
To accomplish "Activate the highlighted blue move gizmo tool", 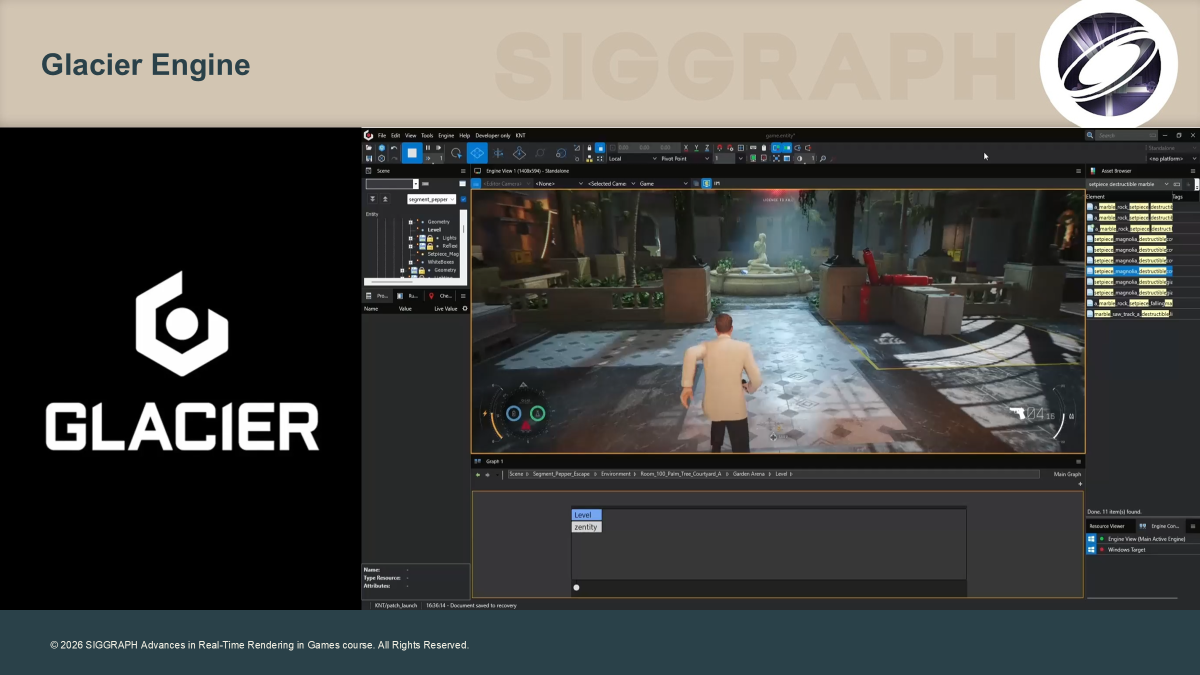I will coord(477,153).
